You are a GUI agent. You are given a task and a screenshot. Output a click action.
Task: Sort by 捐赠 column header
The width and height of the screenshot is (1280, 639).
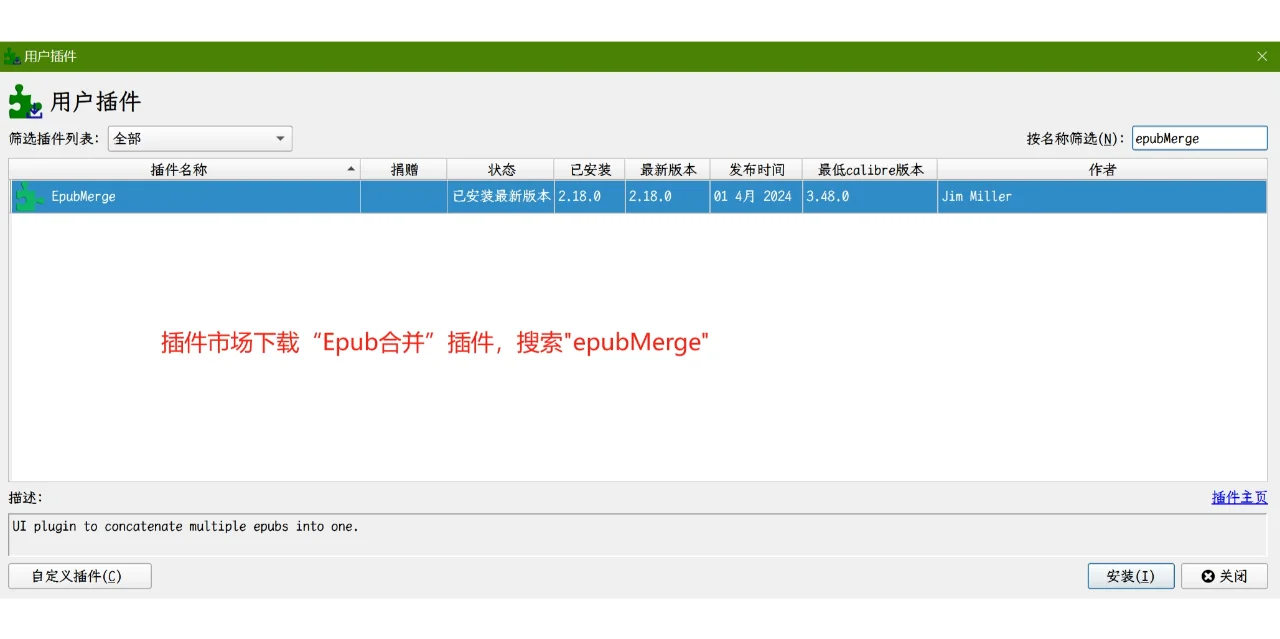[404, 170]
